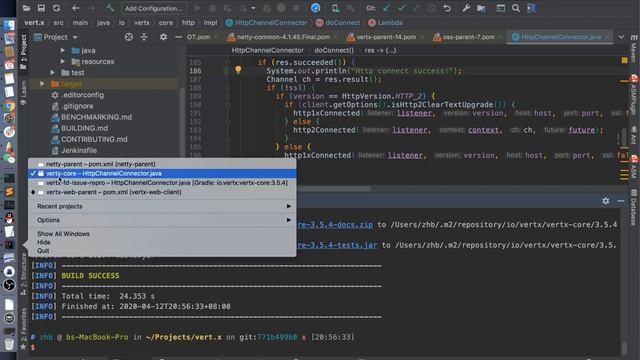Select netty-parent pom.xml window in dock menu
This screenshot has width=640, height=360.
[162, 164]
